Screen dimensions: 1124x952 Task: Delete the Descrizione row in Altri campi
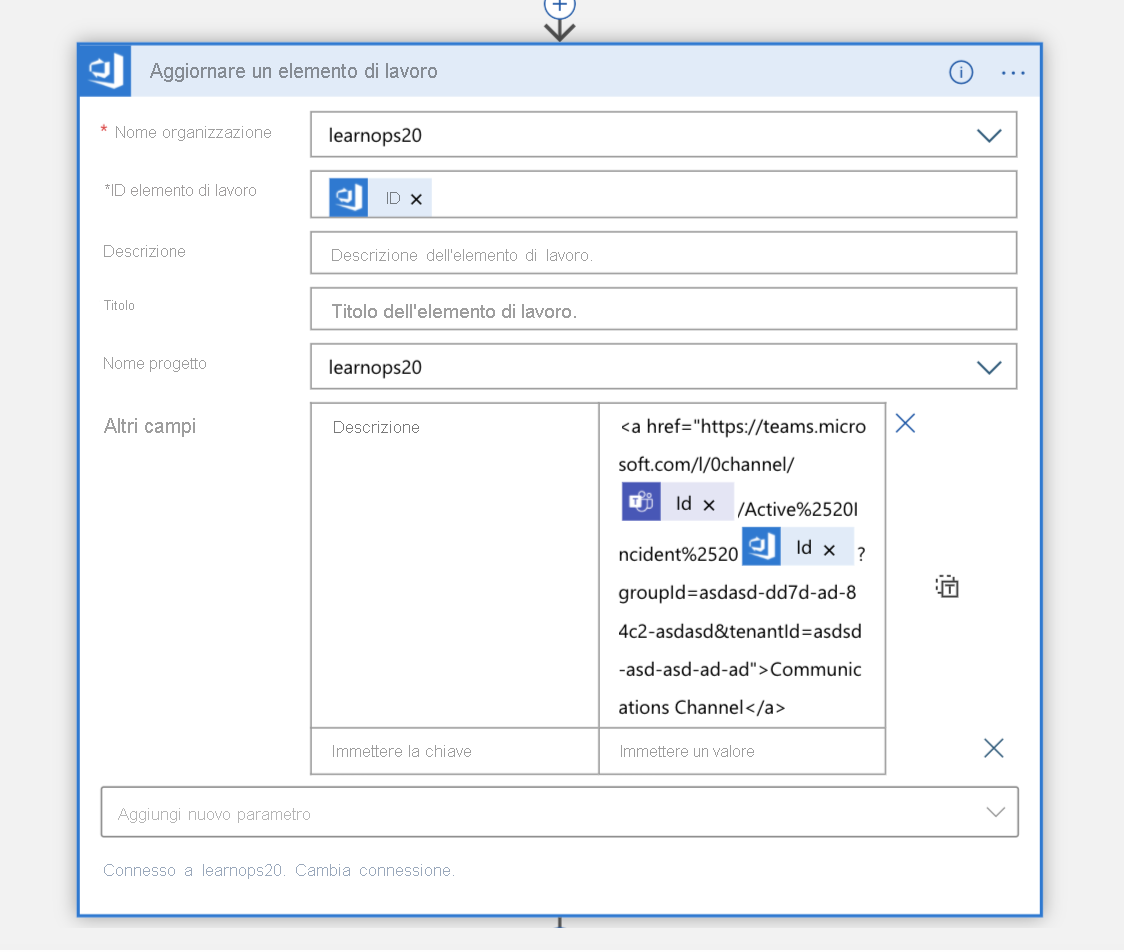pyautogui.click(x=905, y=424)
